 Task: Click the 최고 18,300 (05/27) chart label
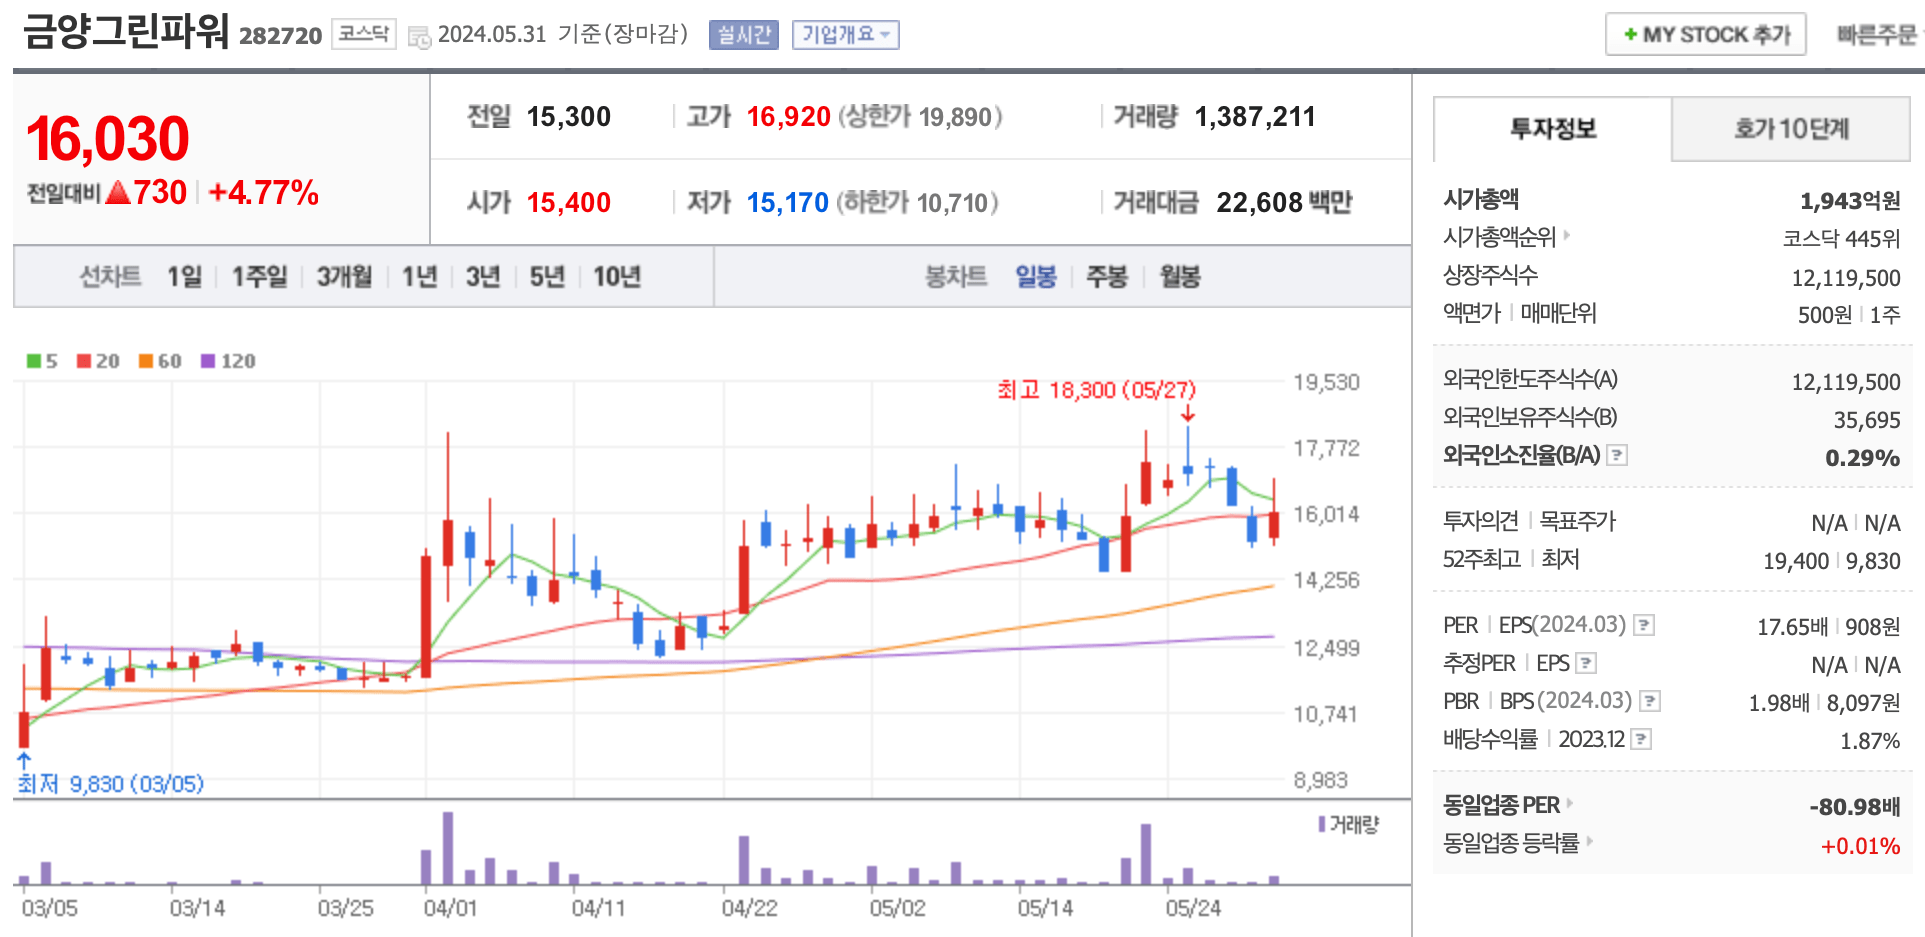click(1096, 390)
